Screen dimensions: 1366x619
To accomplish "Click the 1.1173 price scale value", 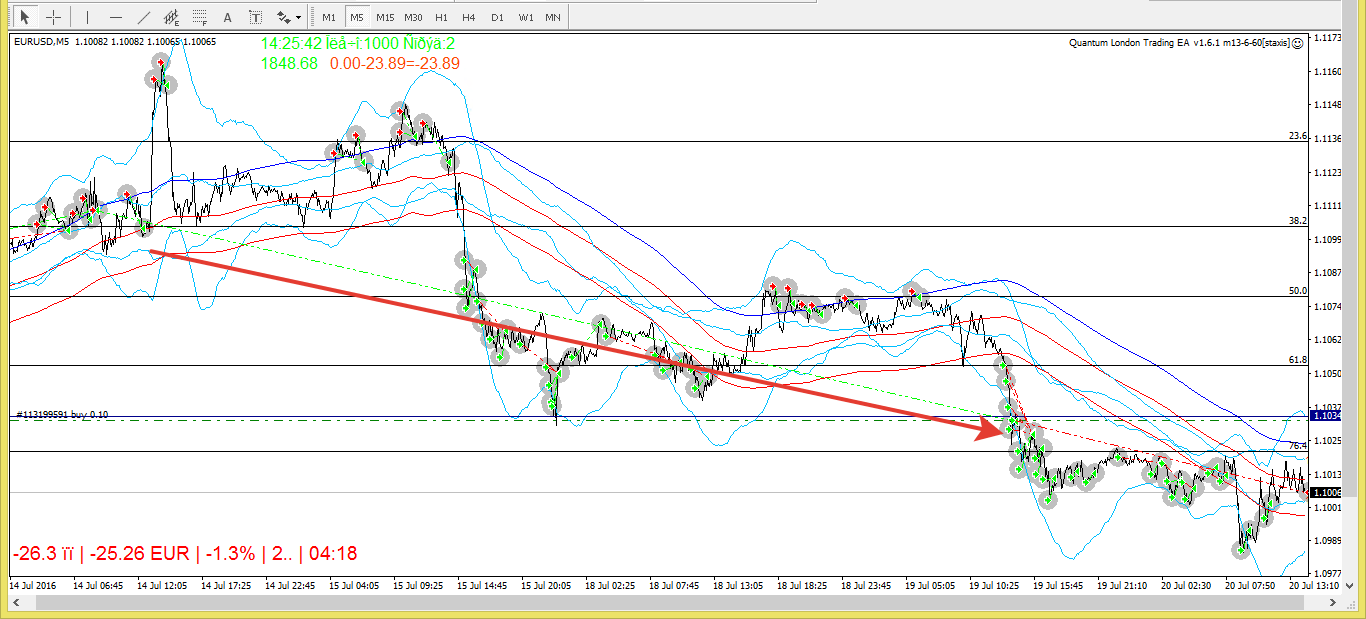I will 1328,38.
